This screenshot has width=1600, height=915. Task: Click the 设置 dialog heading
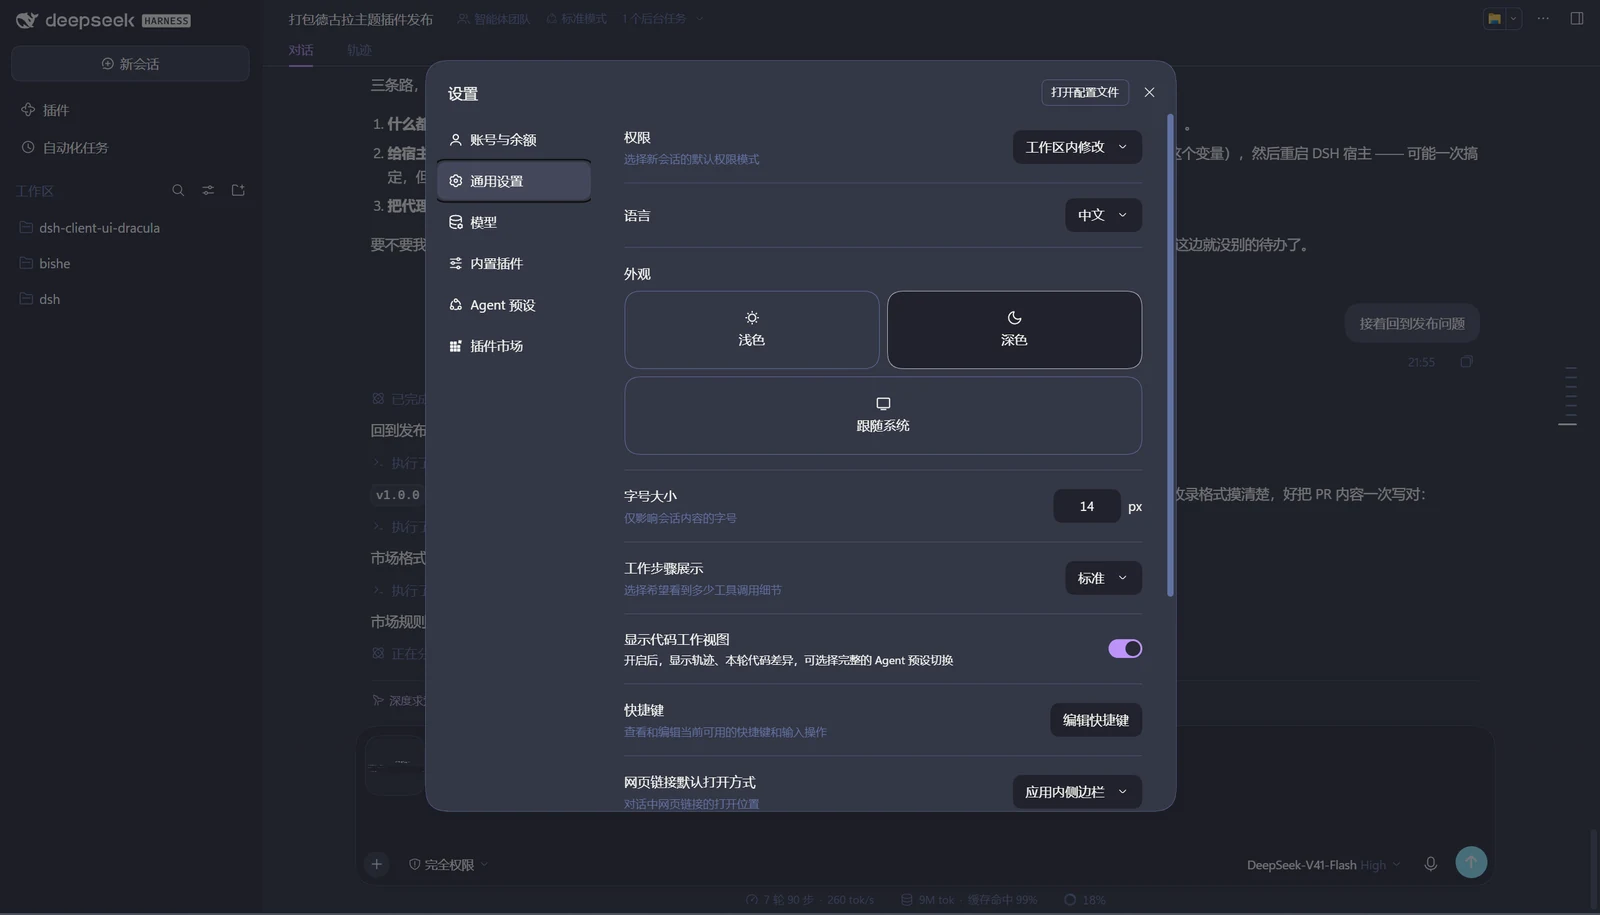click(x=463, y=94)
